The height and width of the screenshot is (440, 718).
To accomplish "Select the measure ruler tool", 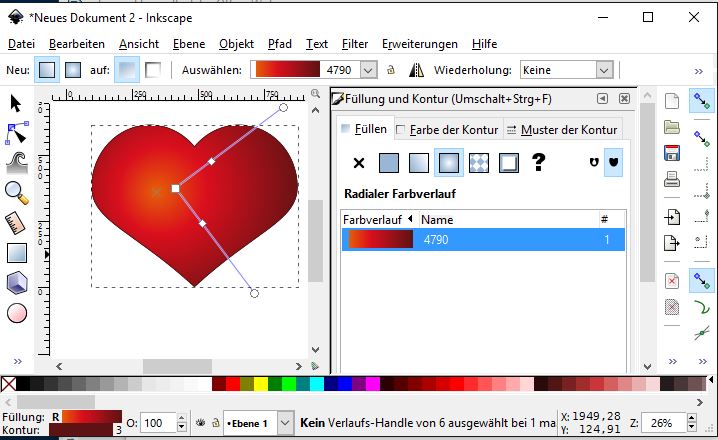I will pyautogui.click(x=16, y=223).
